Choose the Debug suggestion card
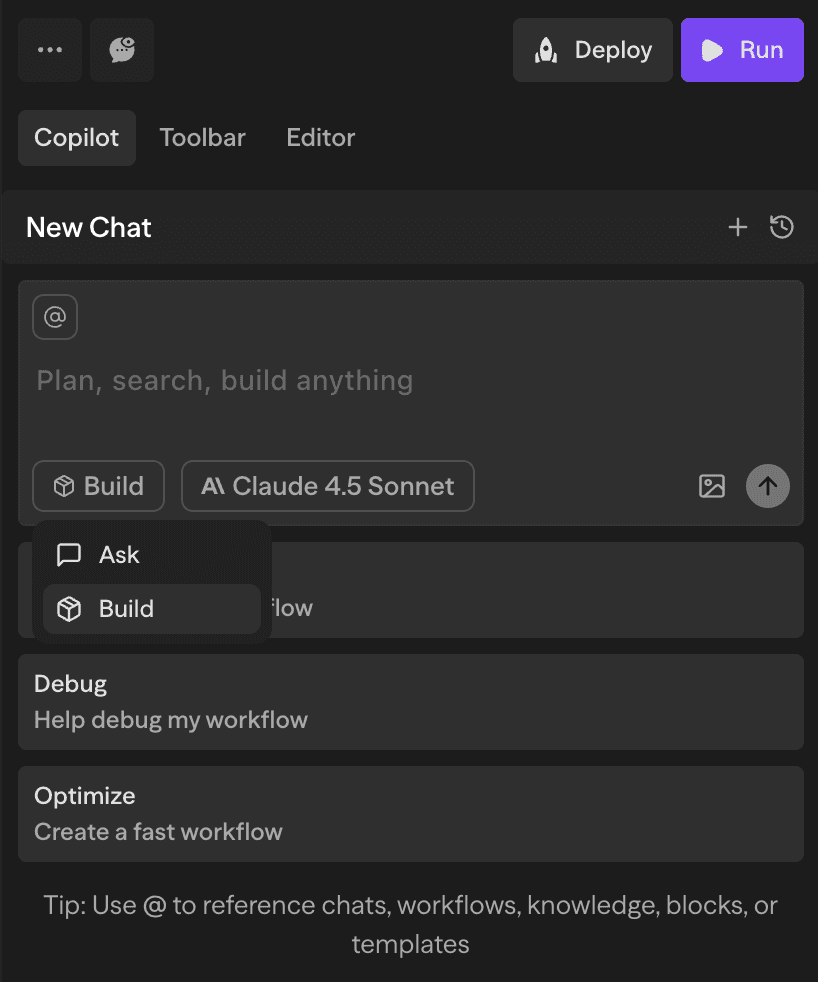 (x=410, y=702)
